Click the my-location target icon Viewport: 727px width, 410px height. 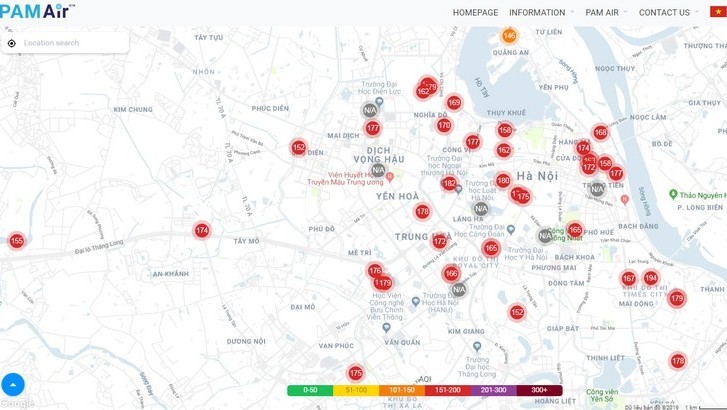[x=12, y=43]
